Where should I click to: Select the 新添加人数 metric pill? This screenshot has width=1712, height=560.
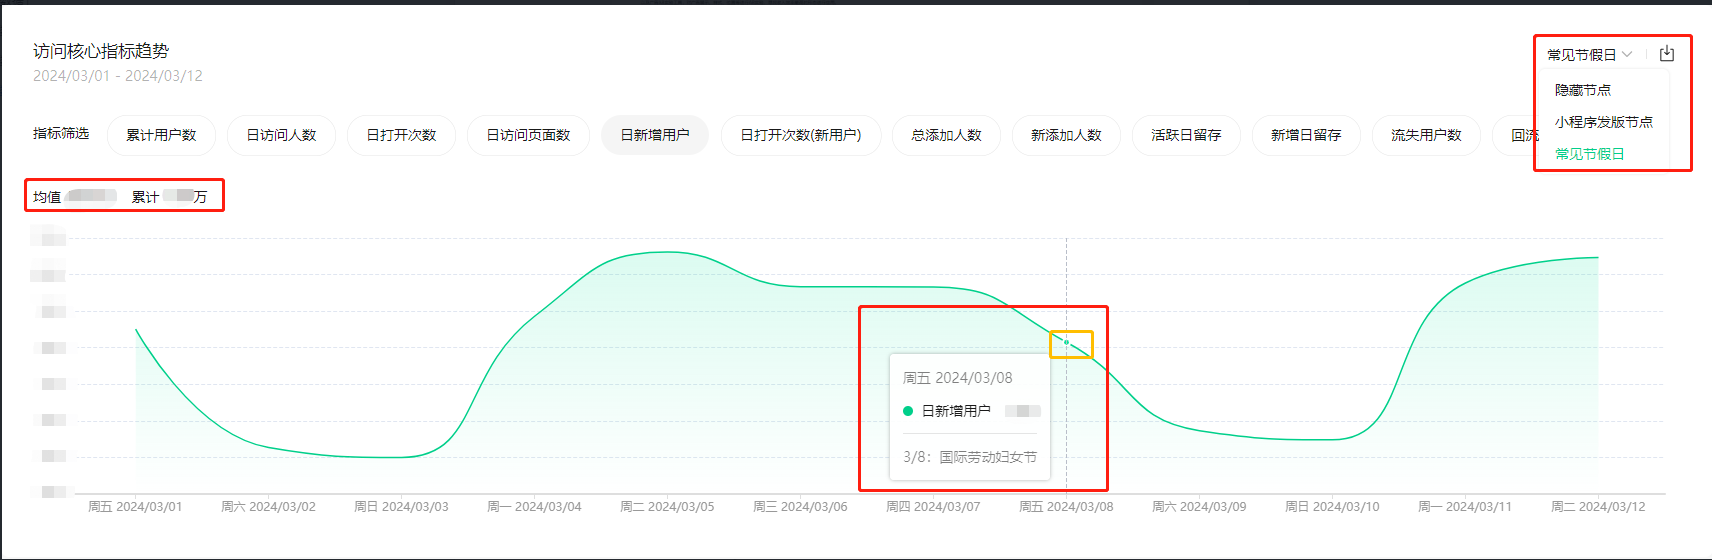(1066, 135)
